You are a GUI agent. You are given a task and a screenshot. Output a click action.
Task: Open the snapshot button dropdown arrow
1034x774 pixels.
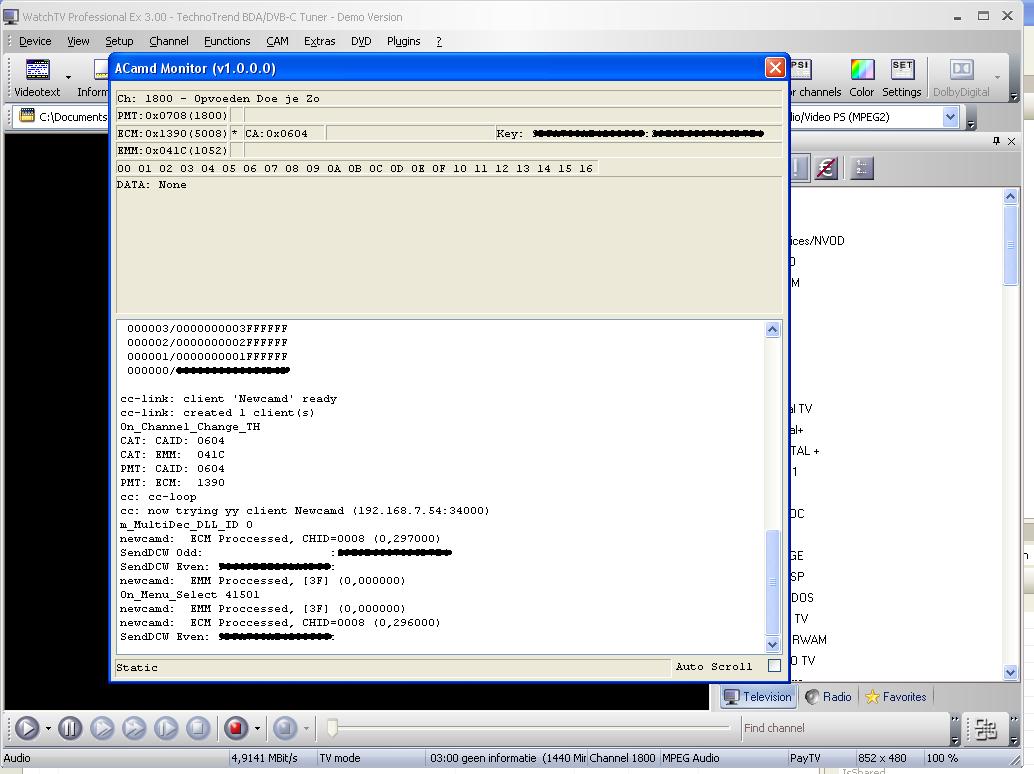(306, 729)
